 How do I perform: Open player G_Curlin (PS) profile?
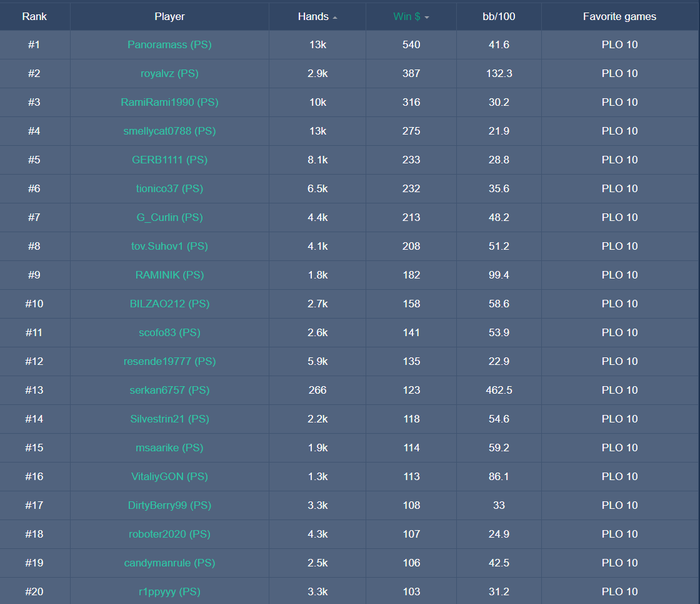click(170, 217)
